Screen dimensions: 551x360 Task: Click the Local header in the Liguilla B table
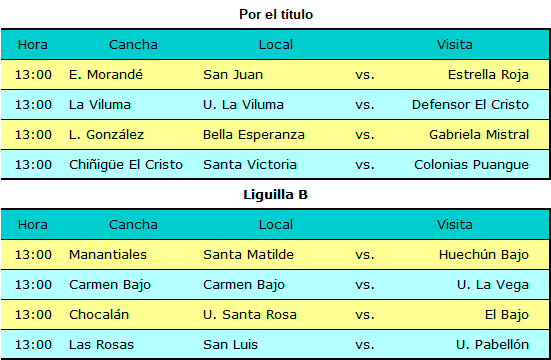coord(276,225)
